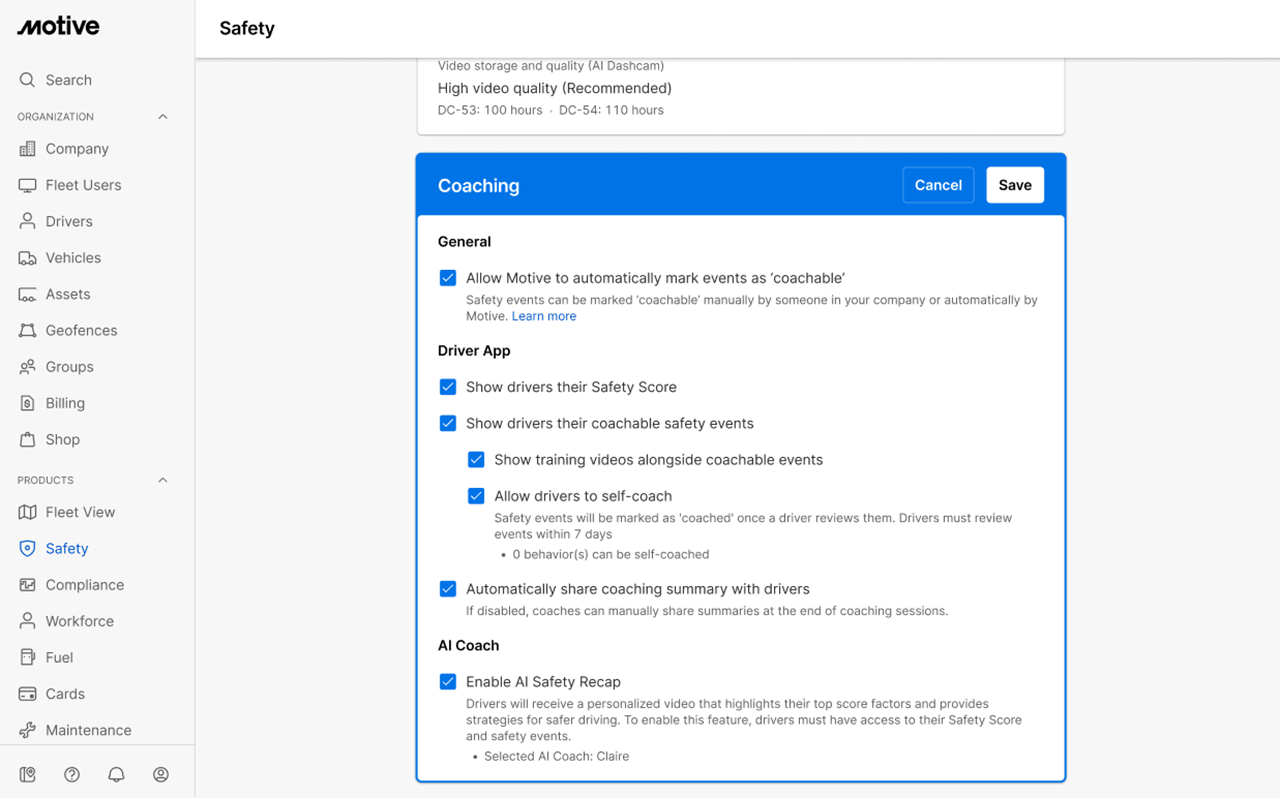1280x799 pixels.
Task: Open the Workforce page
Action: coord(80,621)
